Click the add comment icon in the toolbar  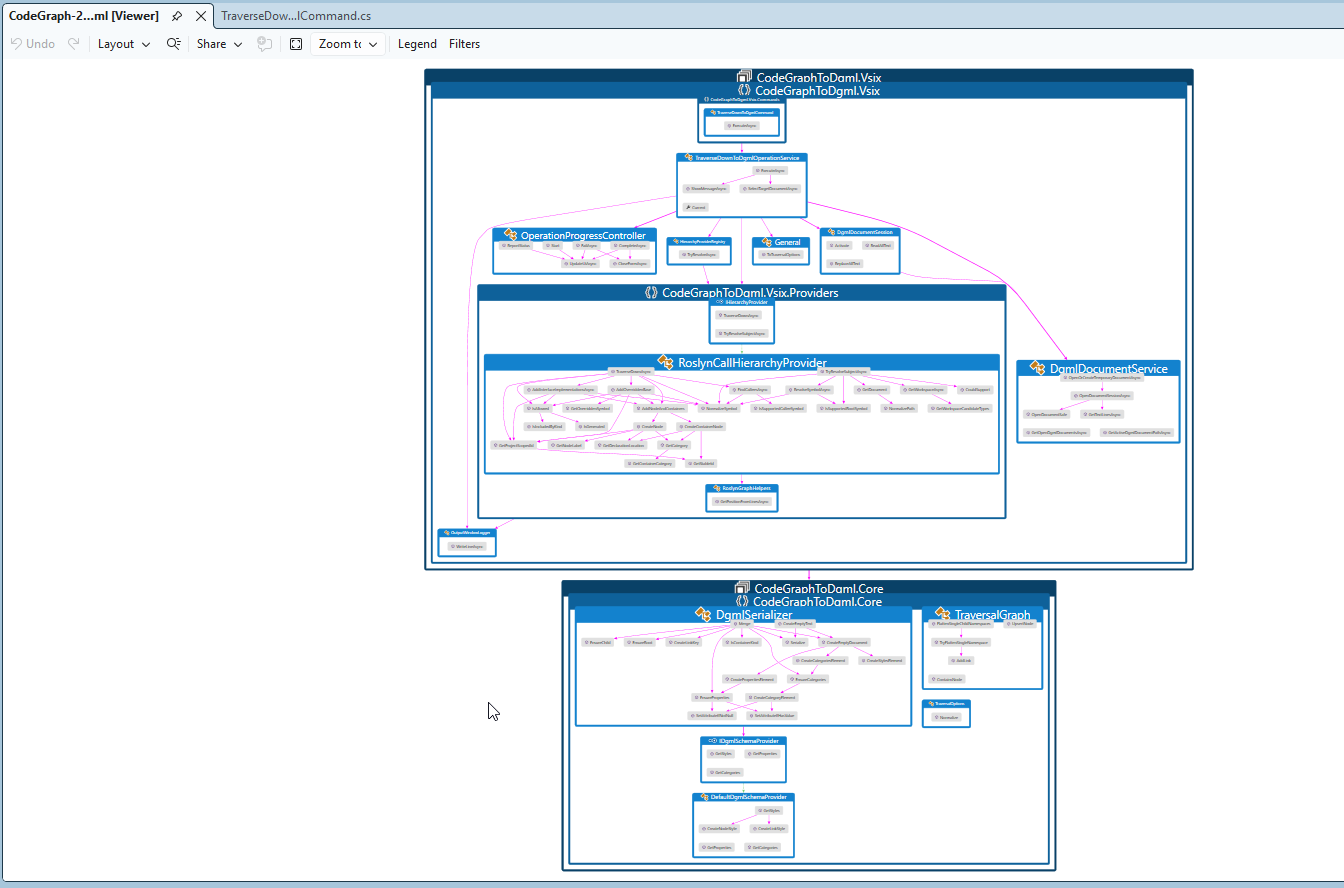click(264, 44)
